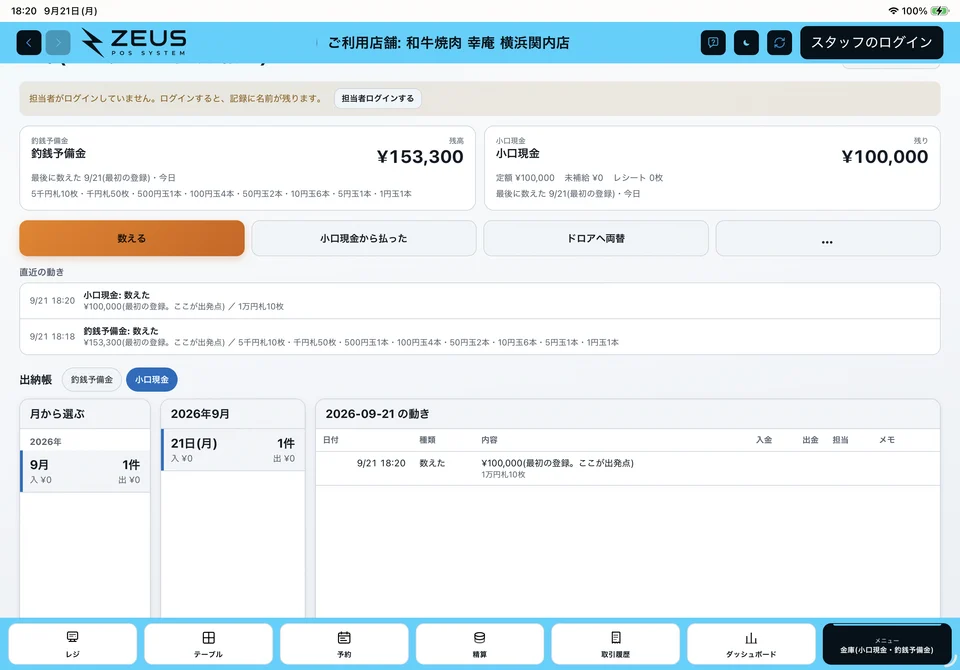Viewport: 960px width, 670px height.
Task: Select 9月 in the month list
Action: coord(85,471)
